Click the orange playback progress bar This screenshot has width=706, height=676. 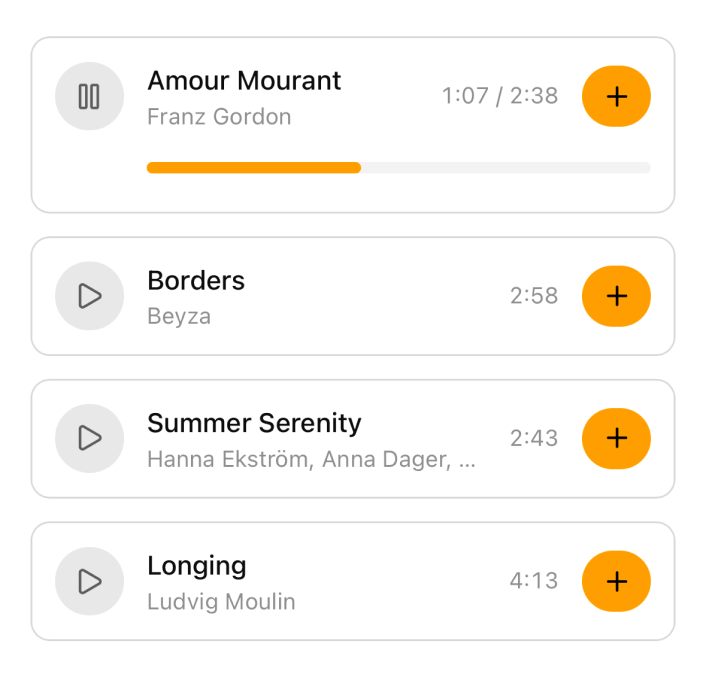(x=253, y=168)
